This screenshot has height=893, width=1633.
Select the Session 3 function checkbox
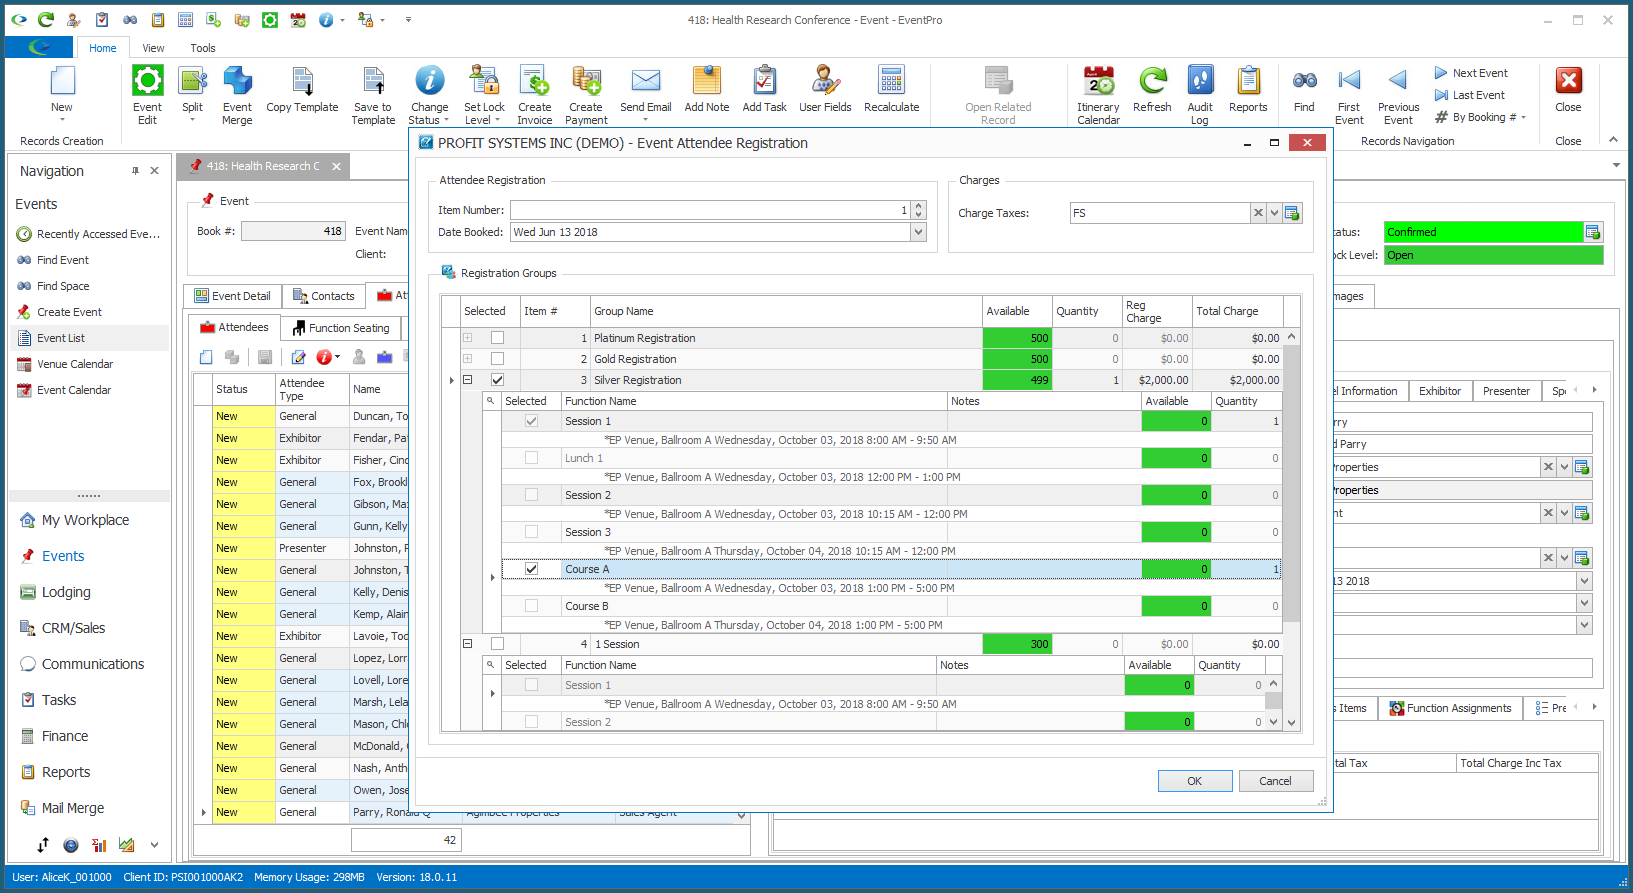(531, 532)
